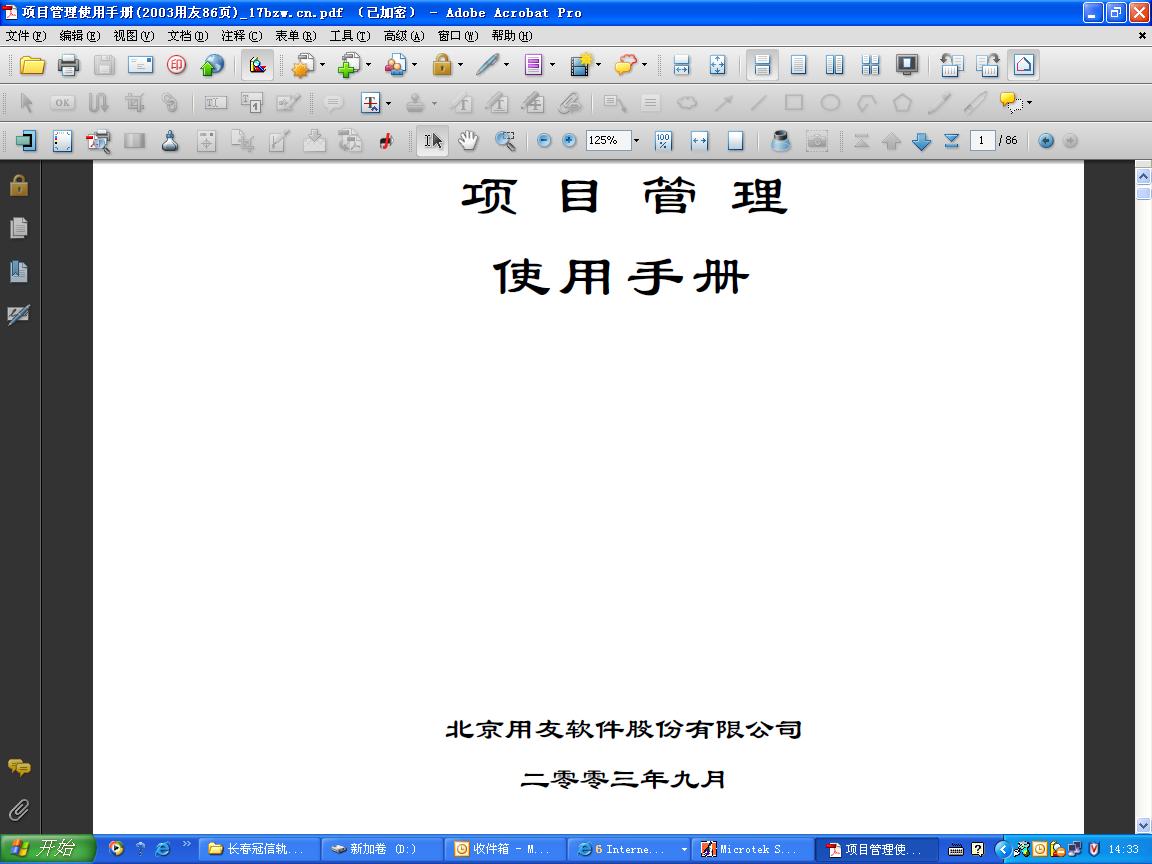Toggle two-up page layout
The image size is (1152, 864).
point(835,65)
